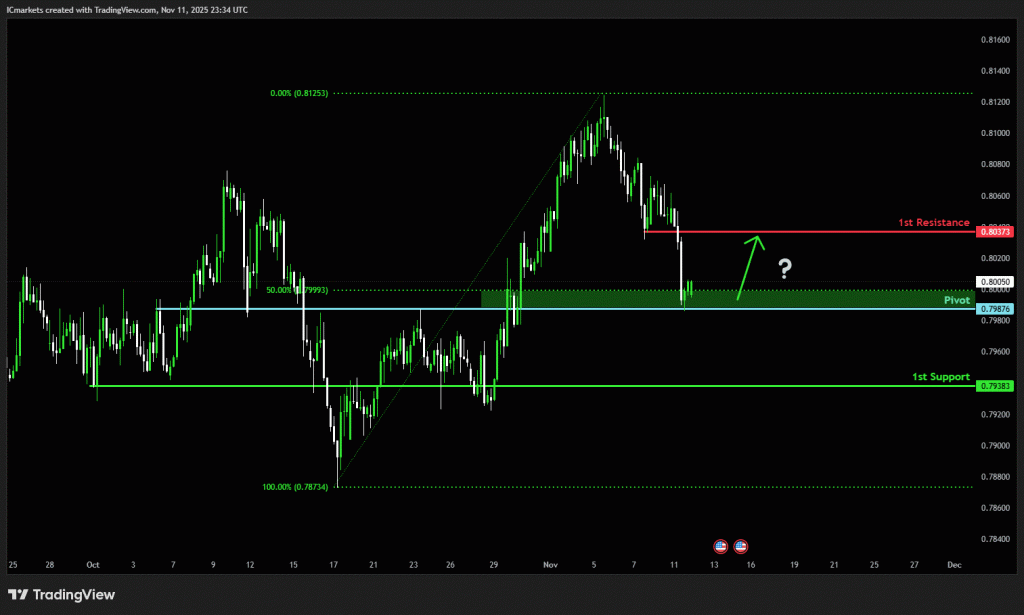Click the ICmarkets TradingView.com header text
The image size is (1024, 615).
point(127,9)
